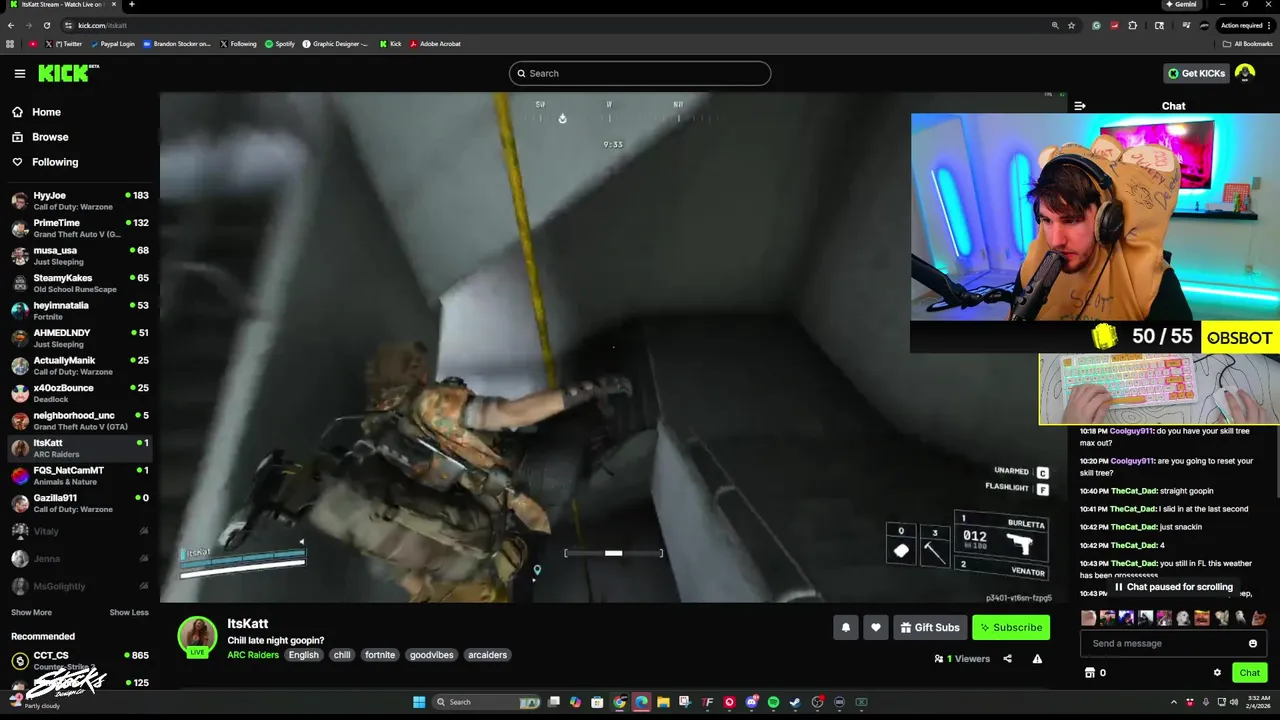The width and height of the screenshot is (1280, 720).
Task: Open the Get KICKs button
Action: (x=1196, y=73)
